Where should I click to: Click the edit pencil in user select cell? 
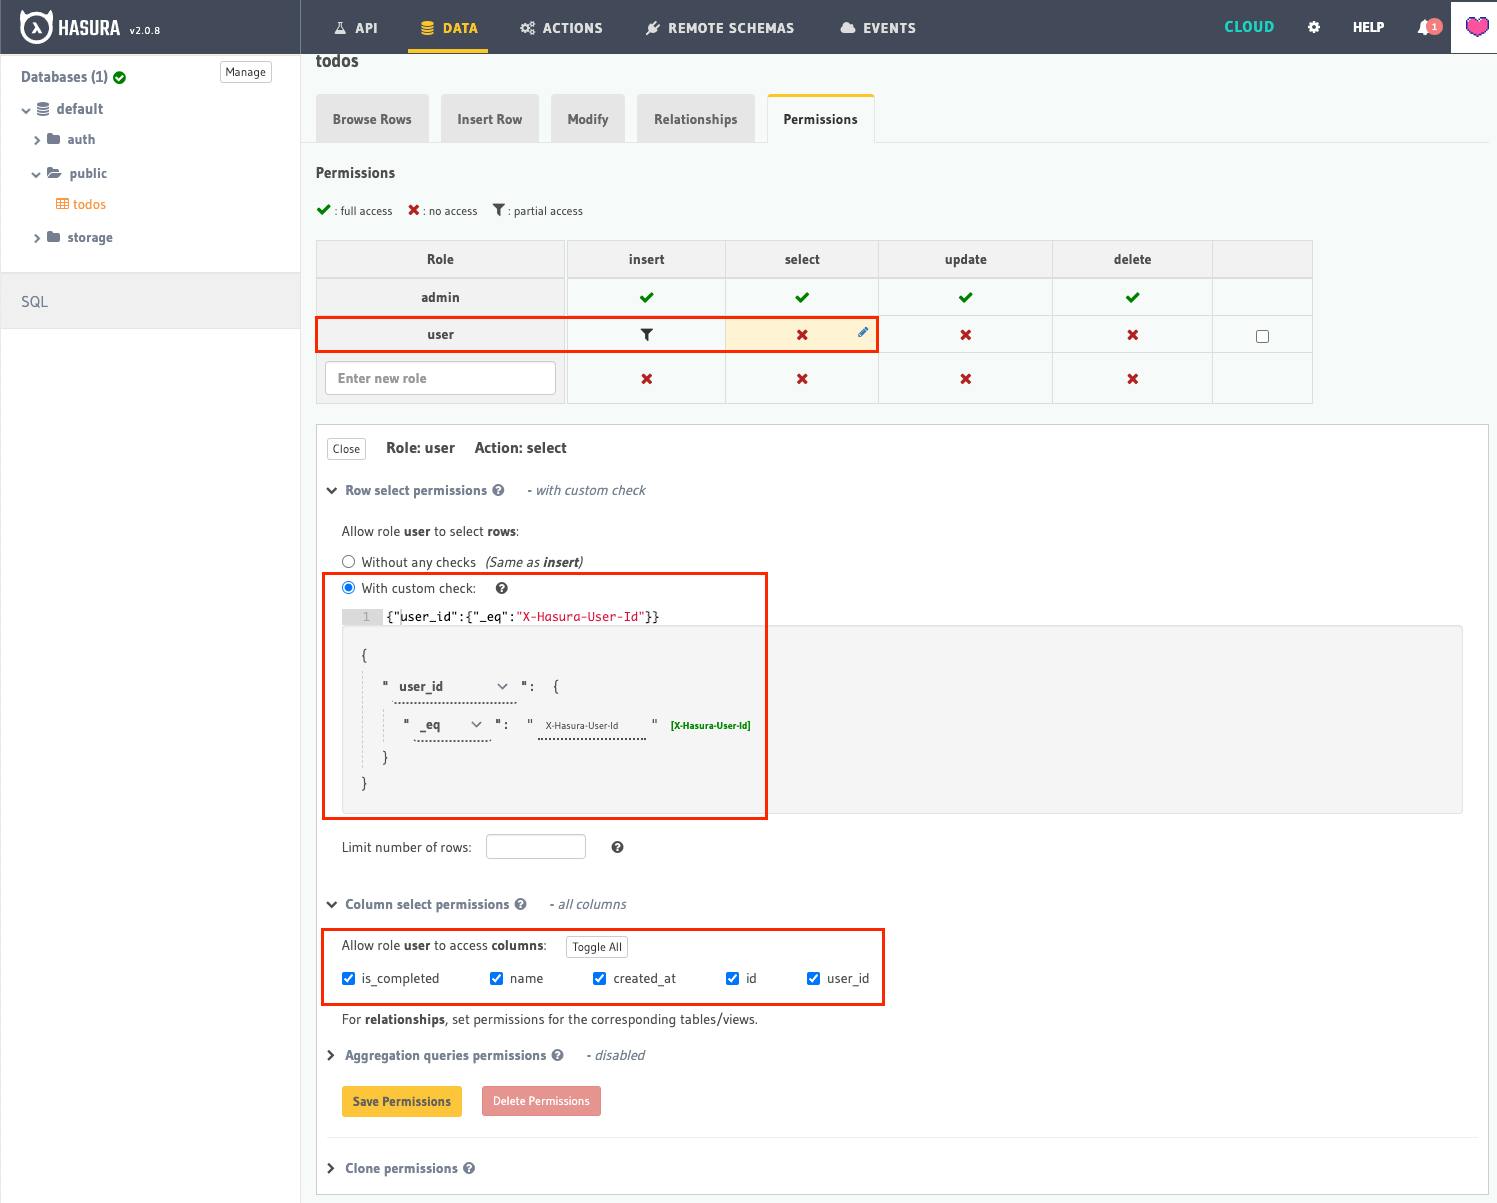(863, 332)
